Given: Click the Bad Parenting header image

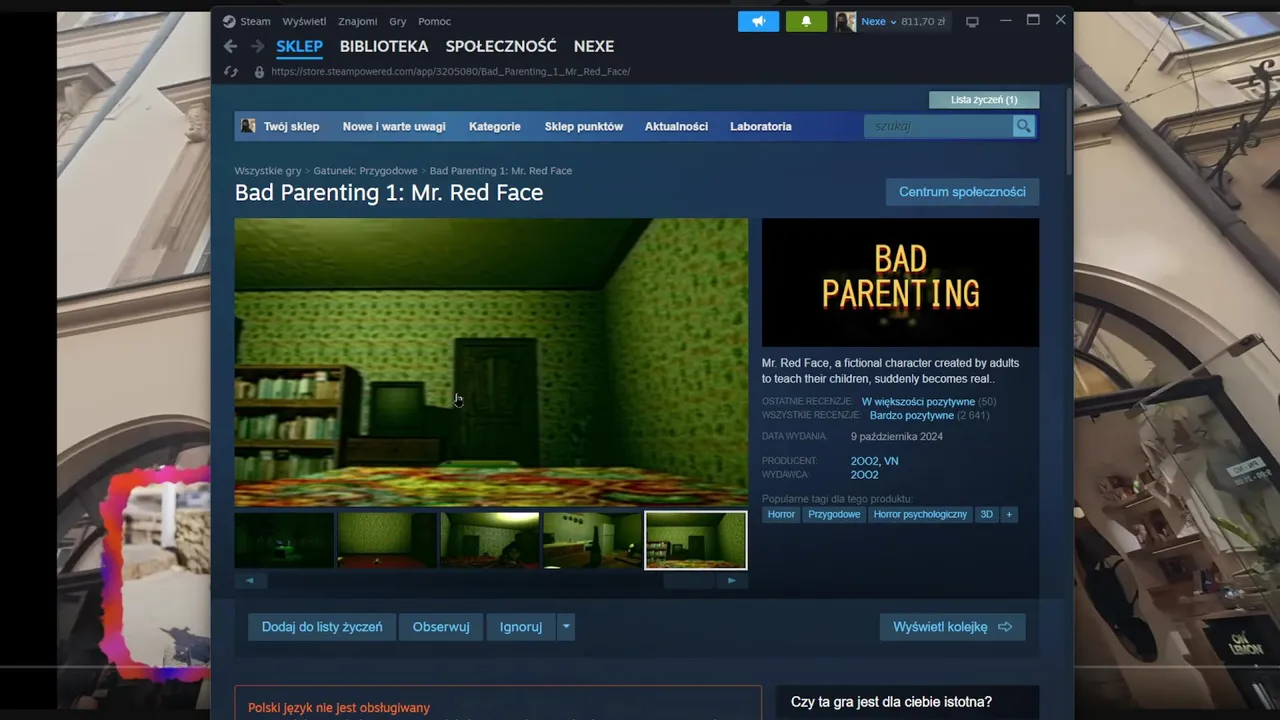Looking at the screenshot, I should point(900,282).
